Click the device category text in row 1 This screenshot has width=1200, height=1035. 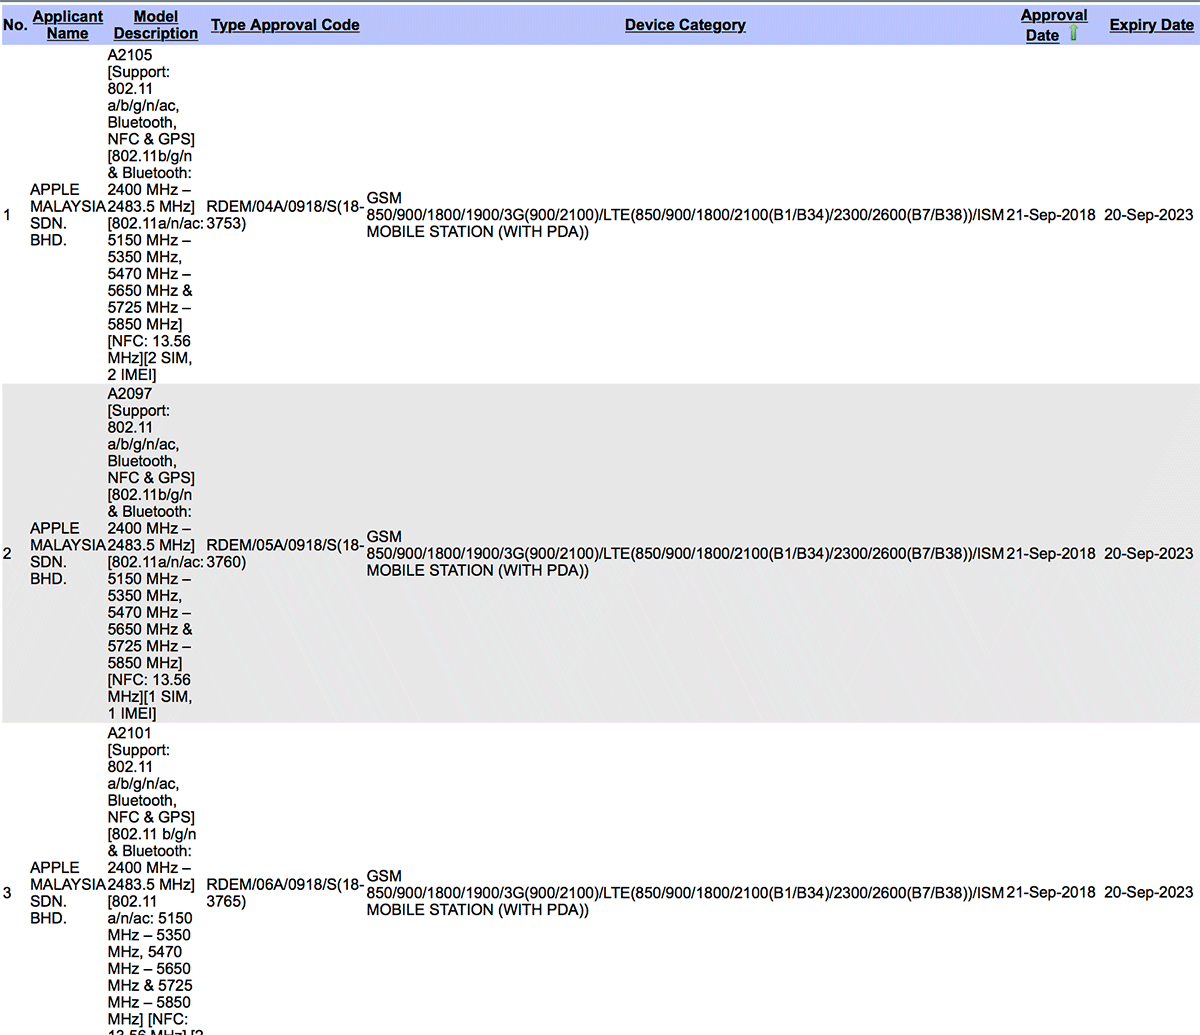click(684, 215)
